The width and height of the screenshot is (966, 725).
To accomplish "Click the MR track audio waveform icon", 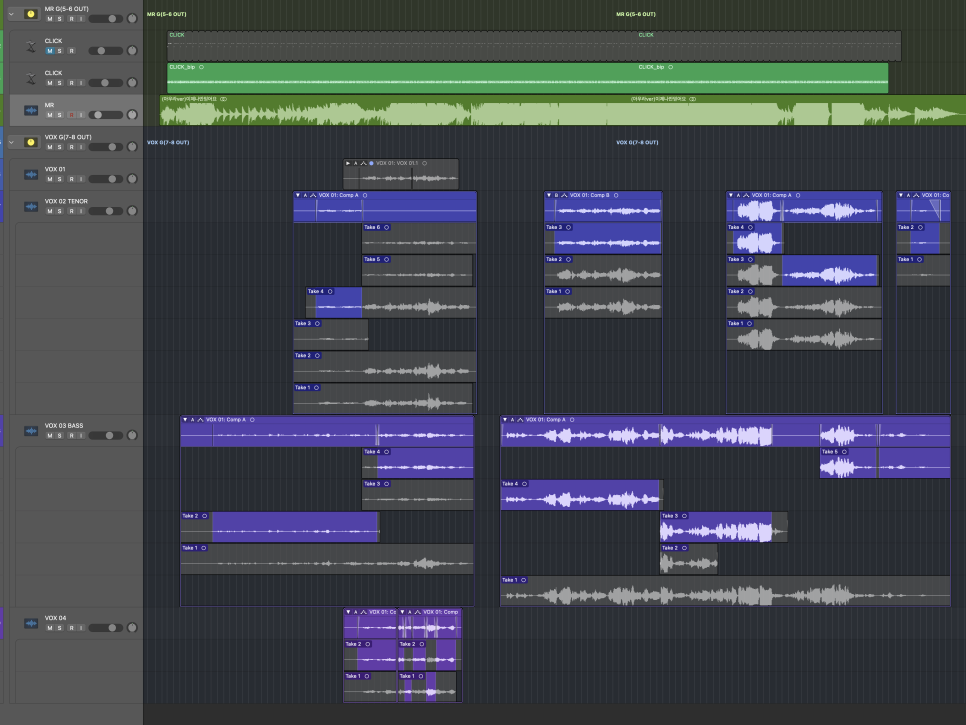I will coord(31,110).
